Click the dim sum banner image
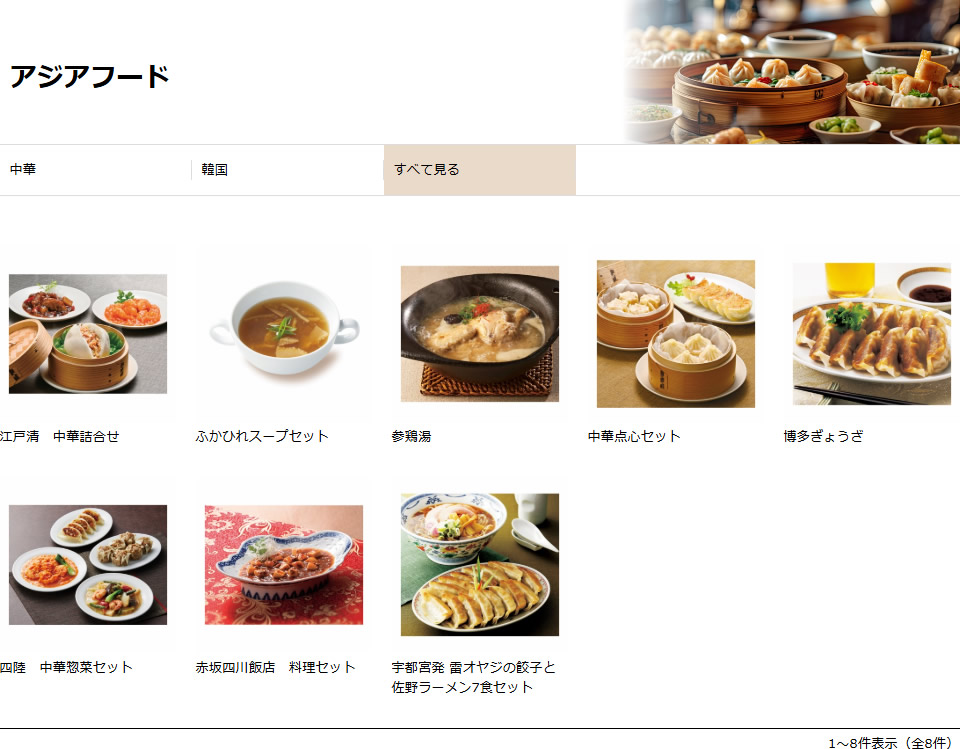960x749 pixels. [792, 72]
